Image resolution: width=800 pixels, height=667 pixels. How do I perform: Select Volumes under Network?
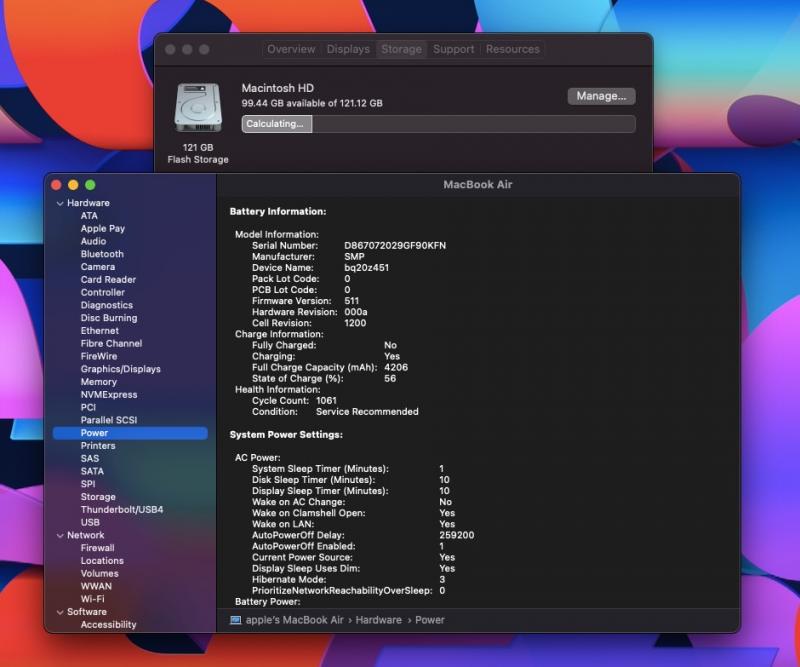(x=99, y=574)
